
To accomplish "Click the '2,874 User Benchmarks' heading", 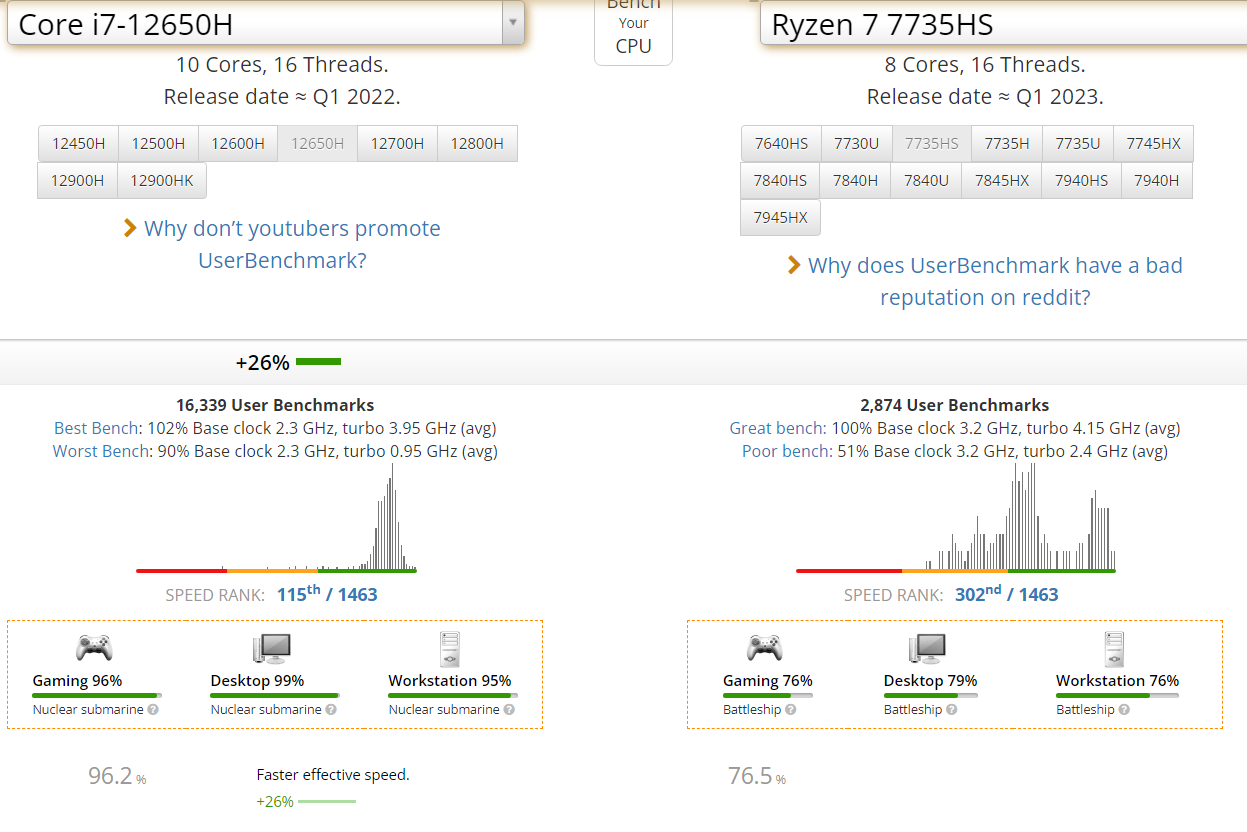I will coord(955,405).
